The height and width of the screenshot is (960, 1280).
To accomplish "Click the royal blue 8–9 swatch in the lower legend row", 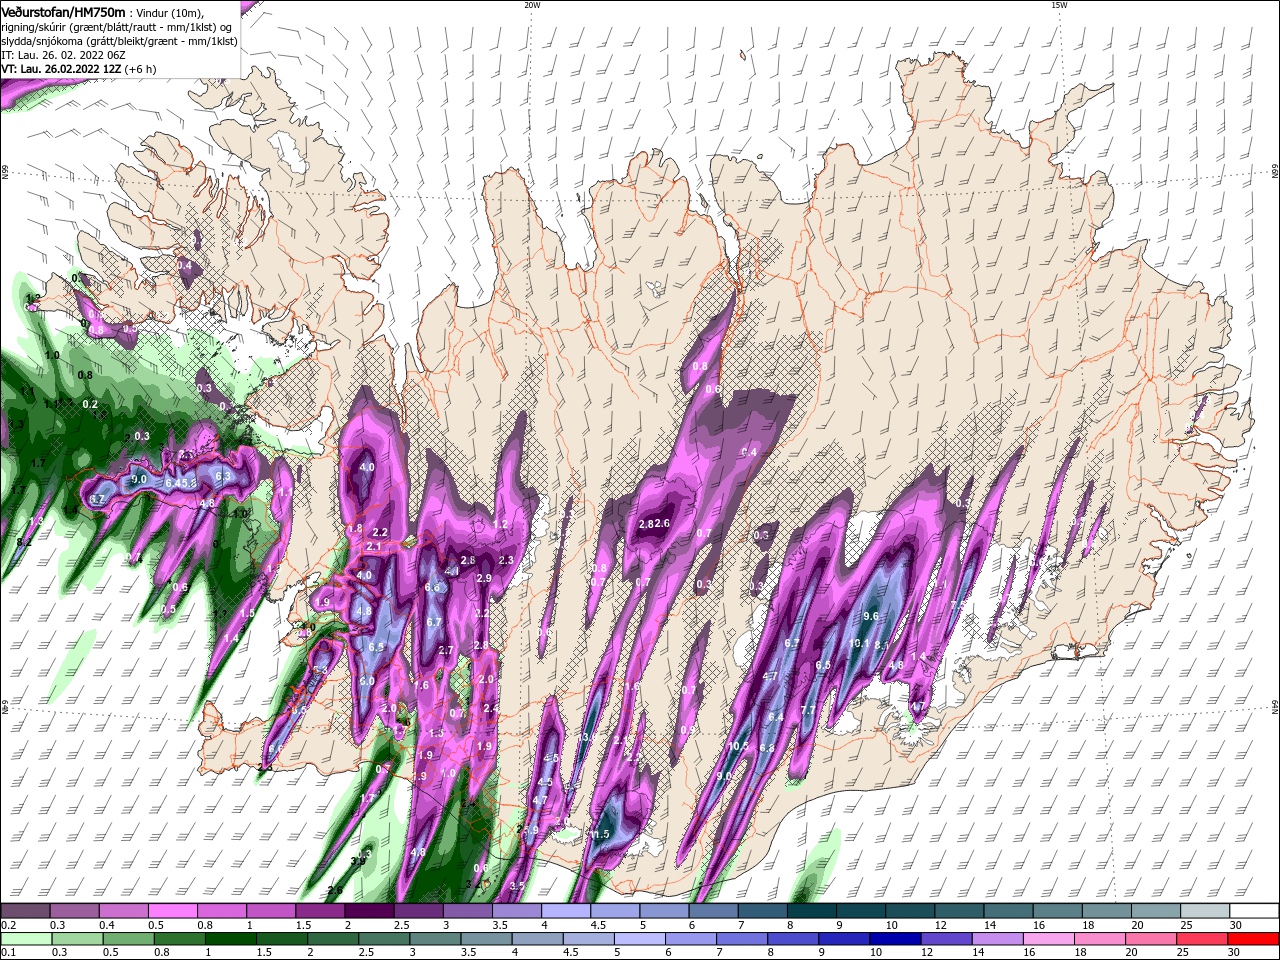I will (x=795, y=939).
